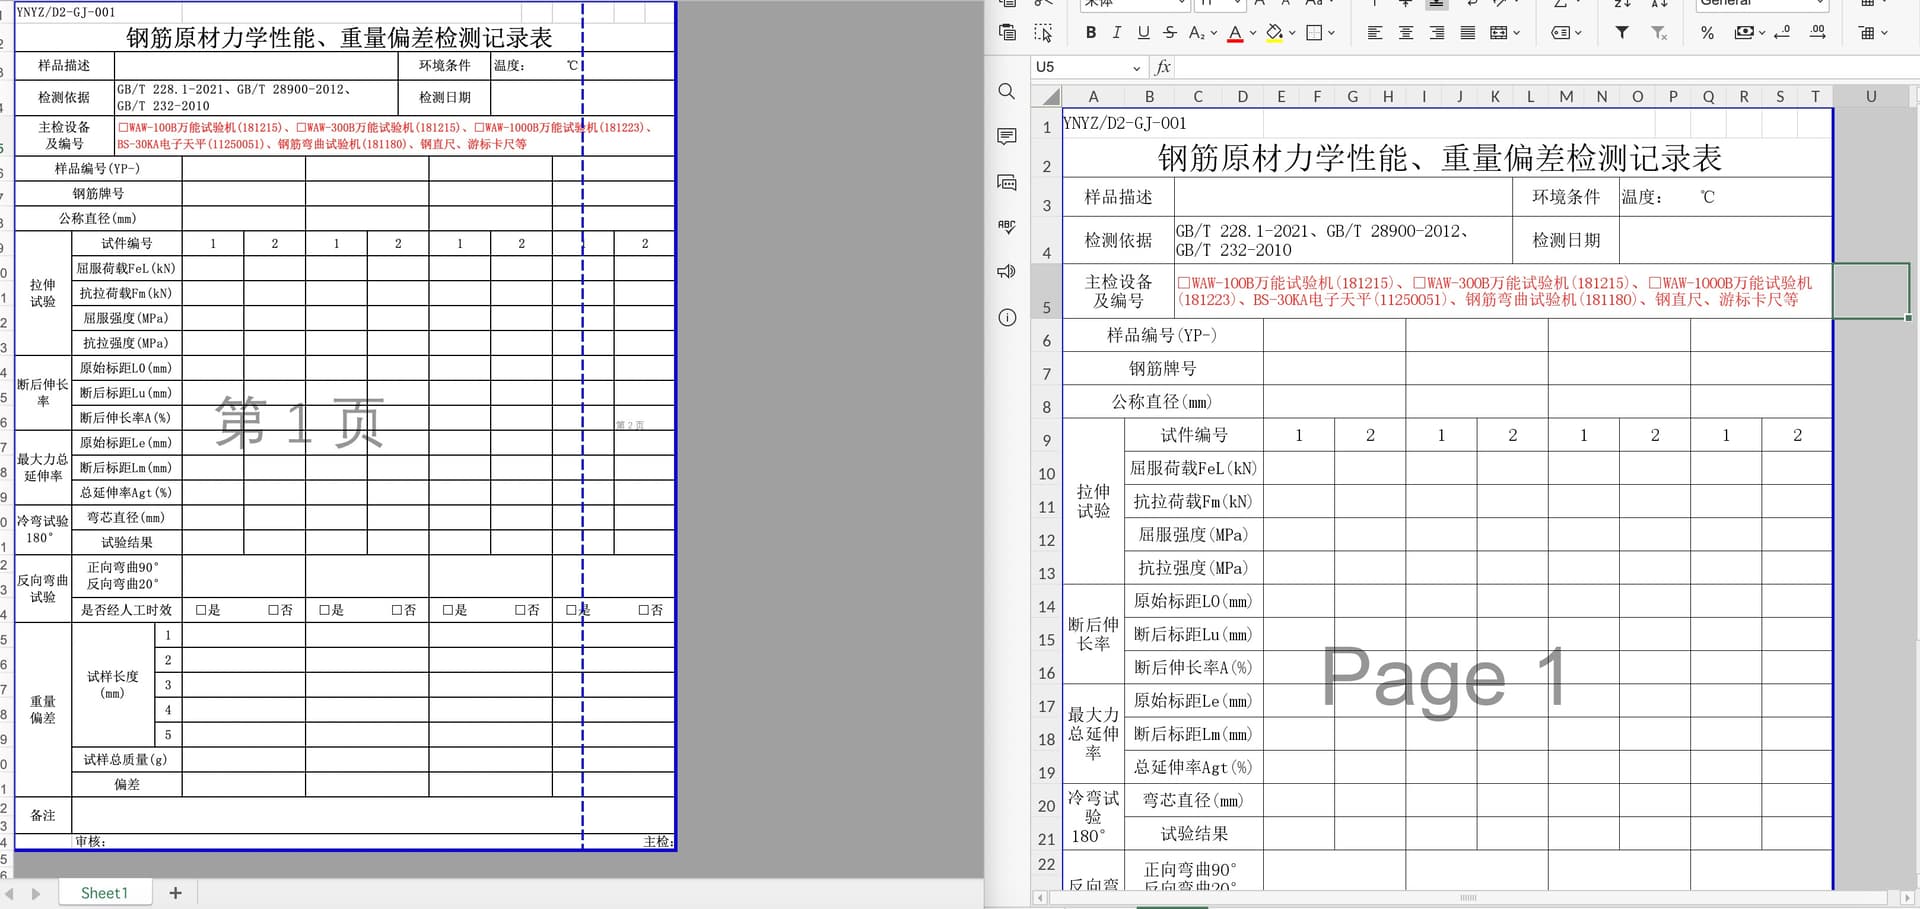Click Format as table template icon

1867,33
